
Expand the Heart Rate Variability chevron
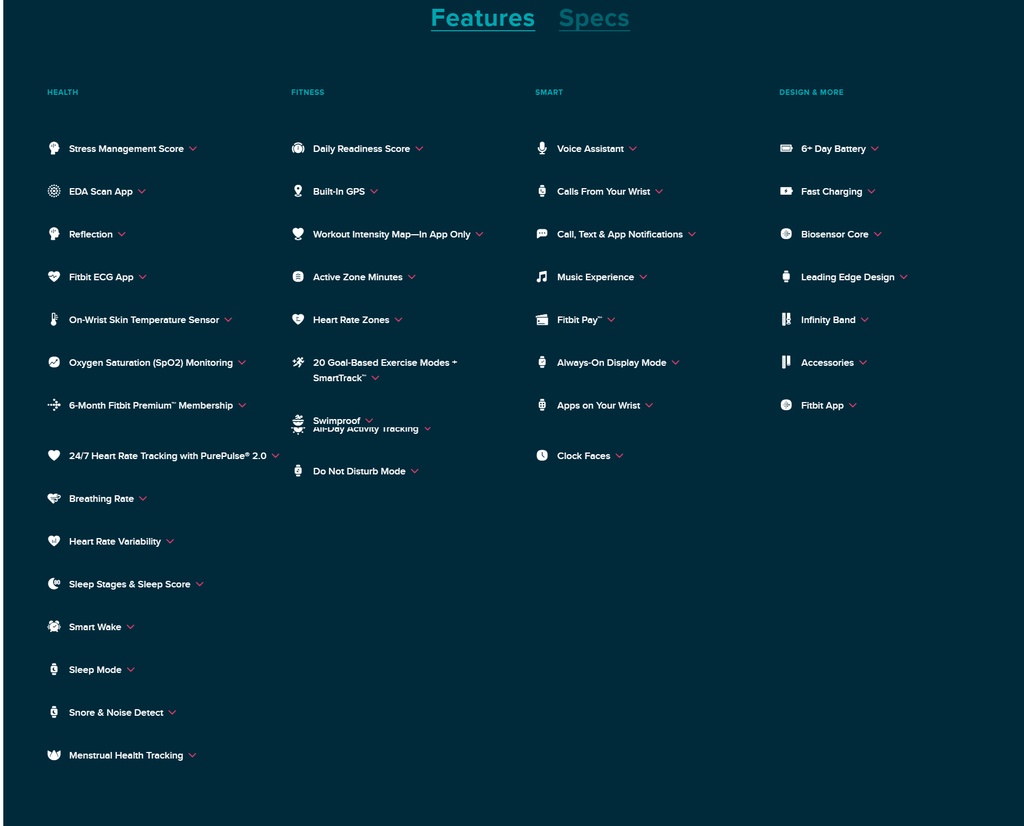170,541
